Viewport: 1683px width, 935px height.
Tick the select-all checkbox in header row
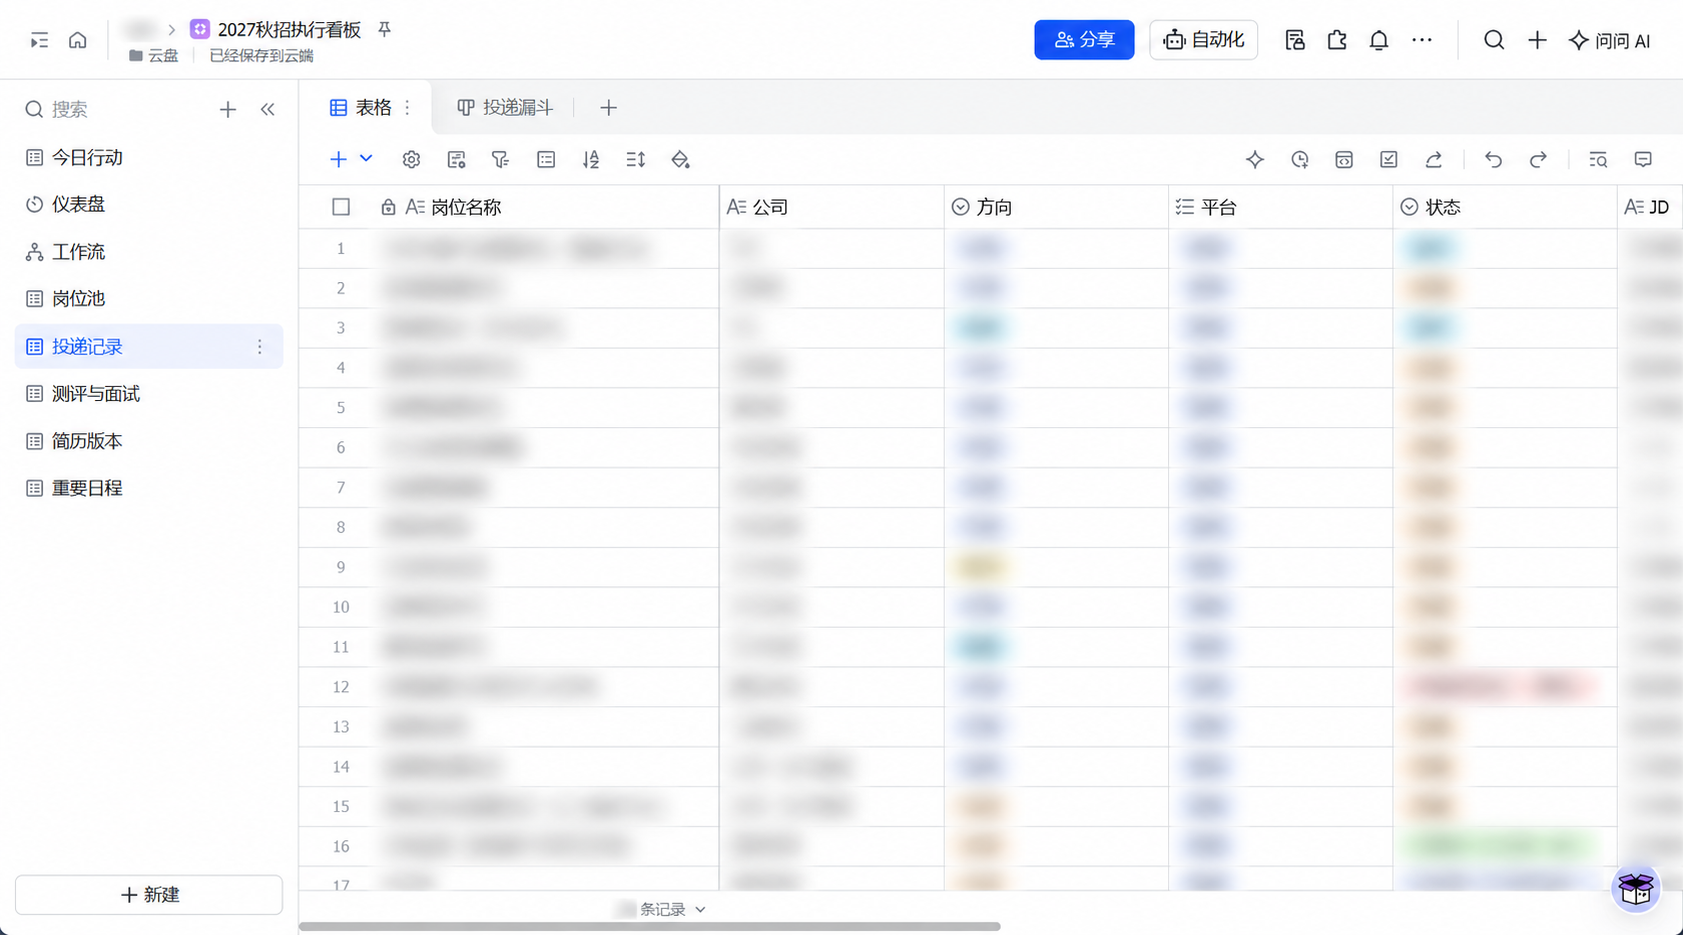341,207
